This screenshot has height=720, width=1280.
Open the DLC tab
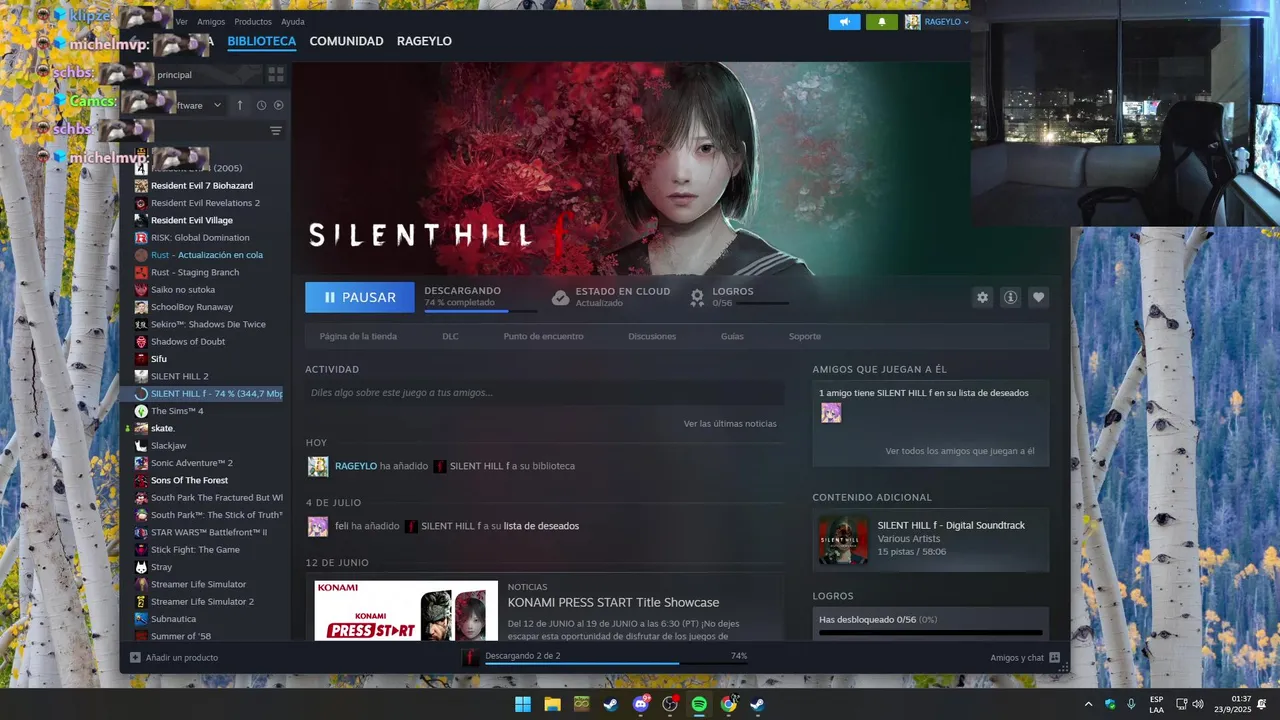[450, 336]
